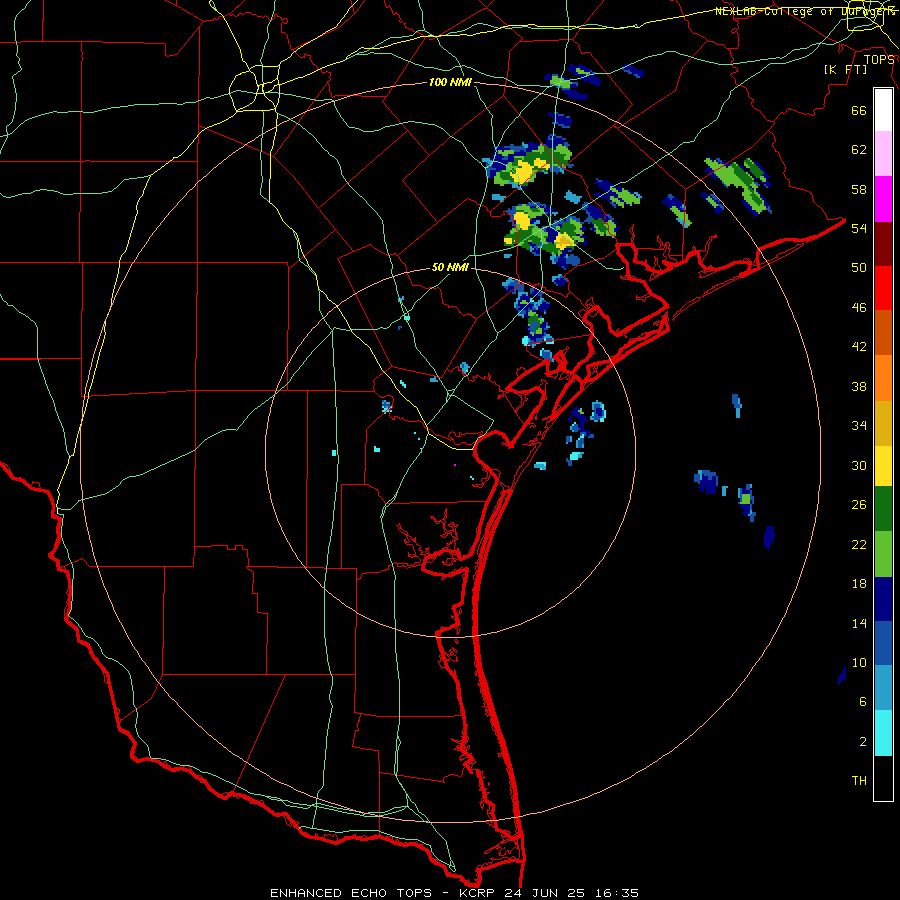
Task: Select the dark green legend color band
Action: [883, 509]
